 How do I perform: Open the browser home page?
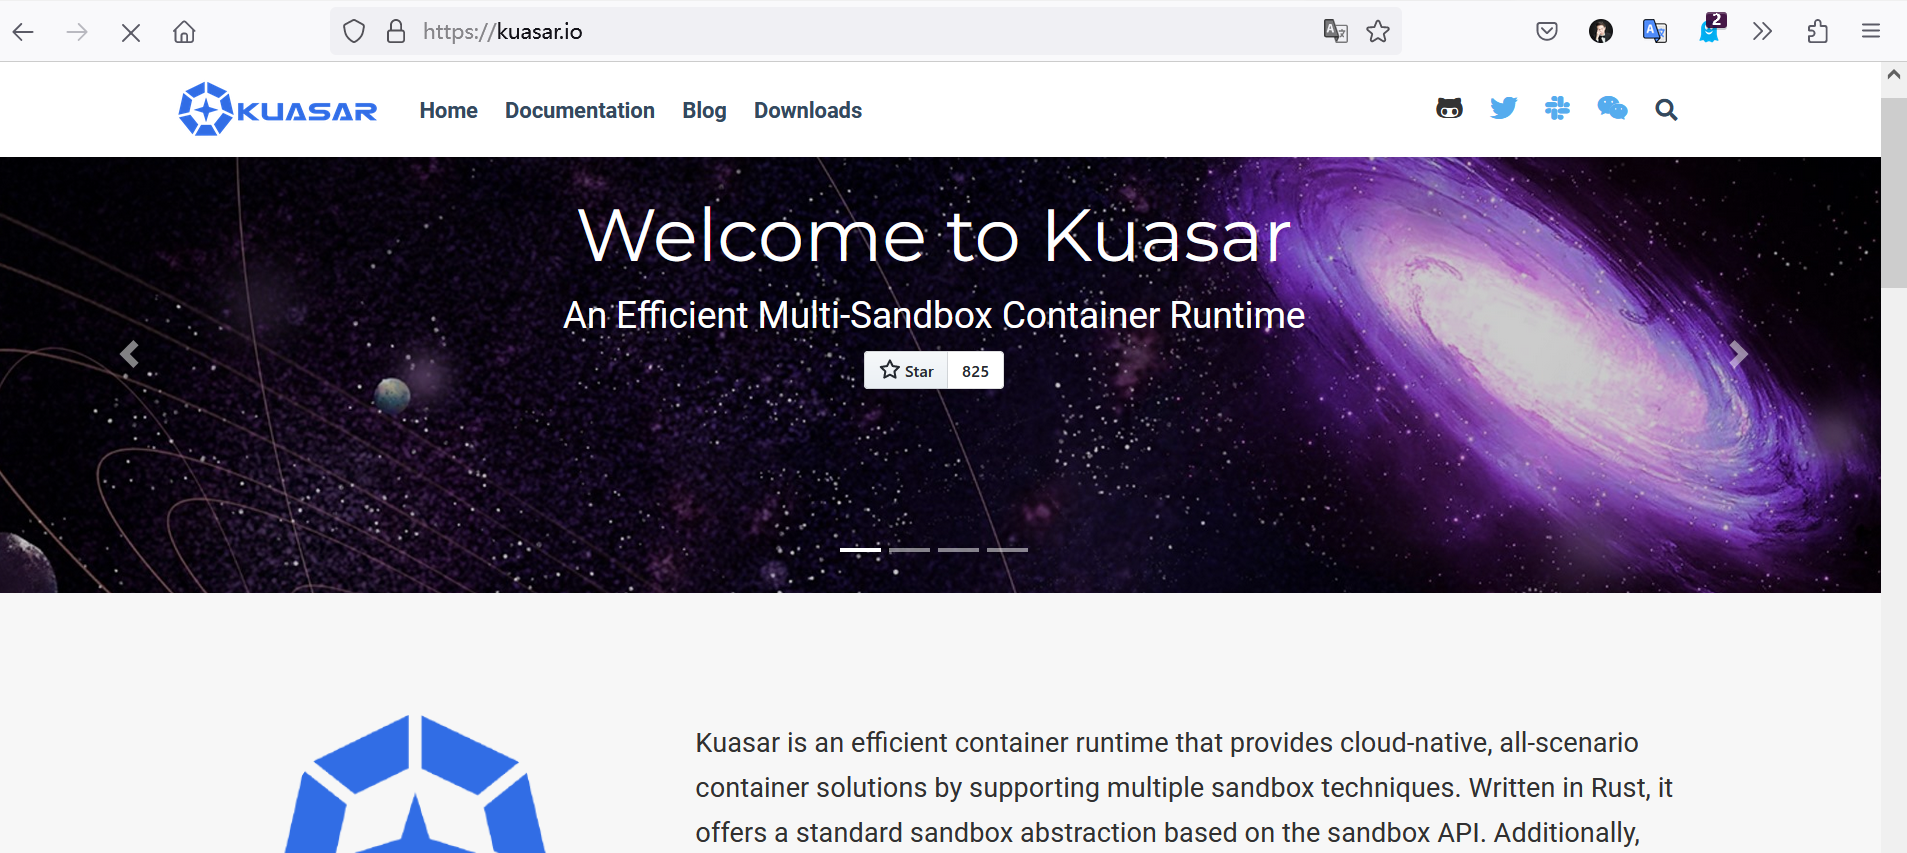point(184,32)
